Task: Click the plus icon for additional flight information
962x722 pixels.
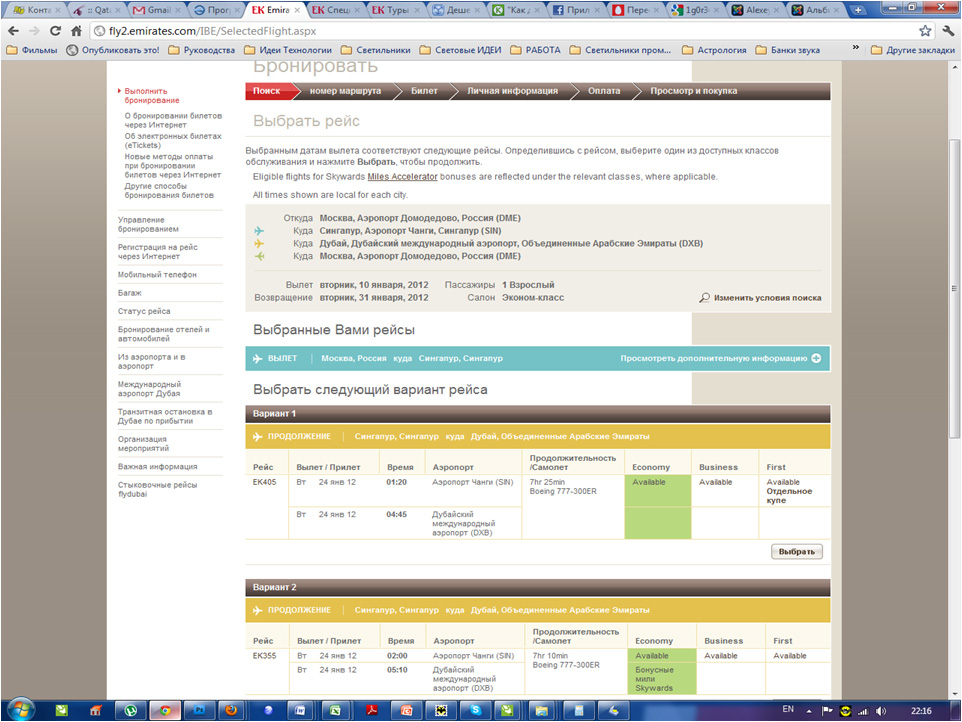Action: (816, 358)
